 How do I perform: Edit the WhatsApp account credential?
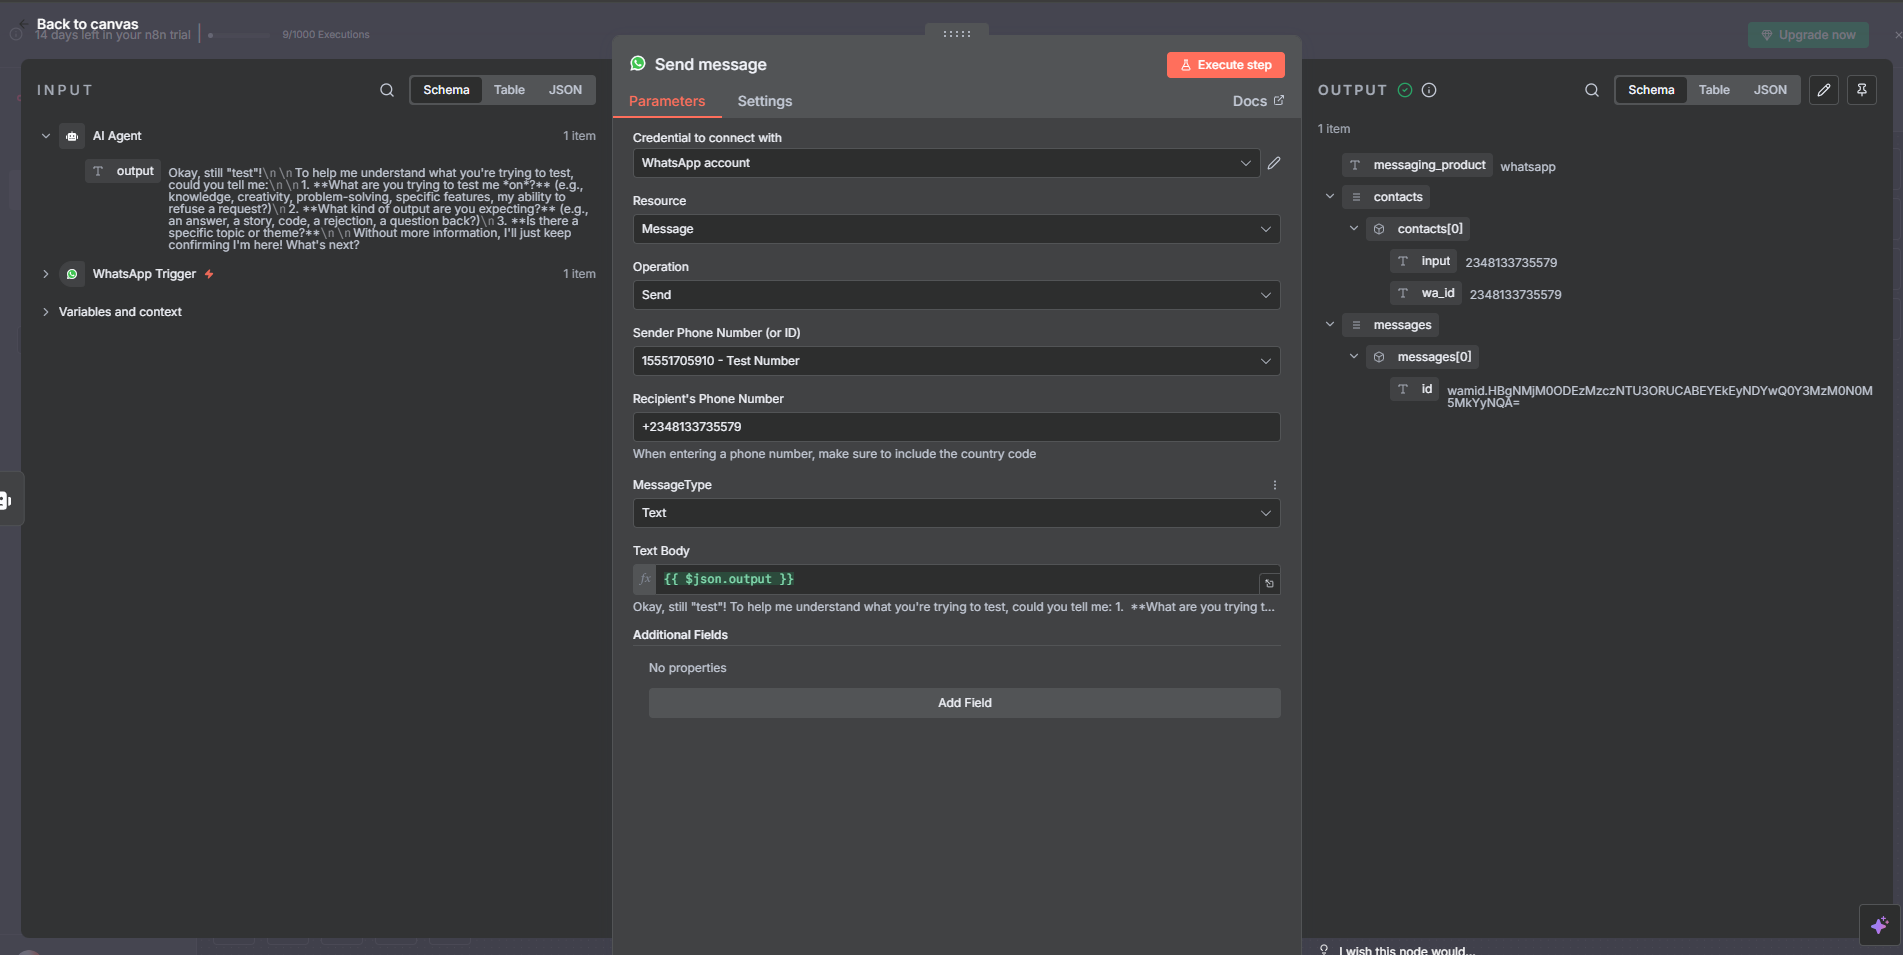(x=1273, y=163)
